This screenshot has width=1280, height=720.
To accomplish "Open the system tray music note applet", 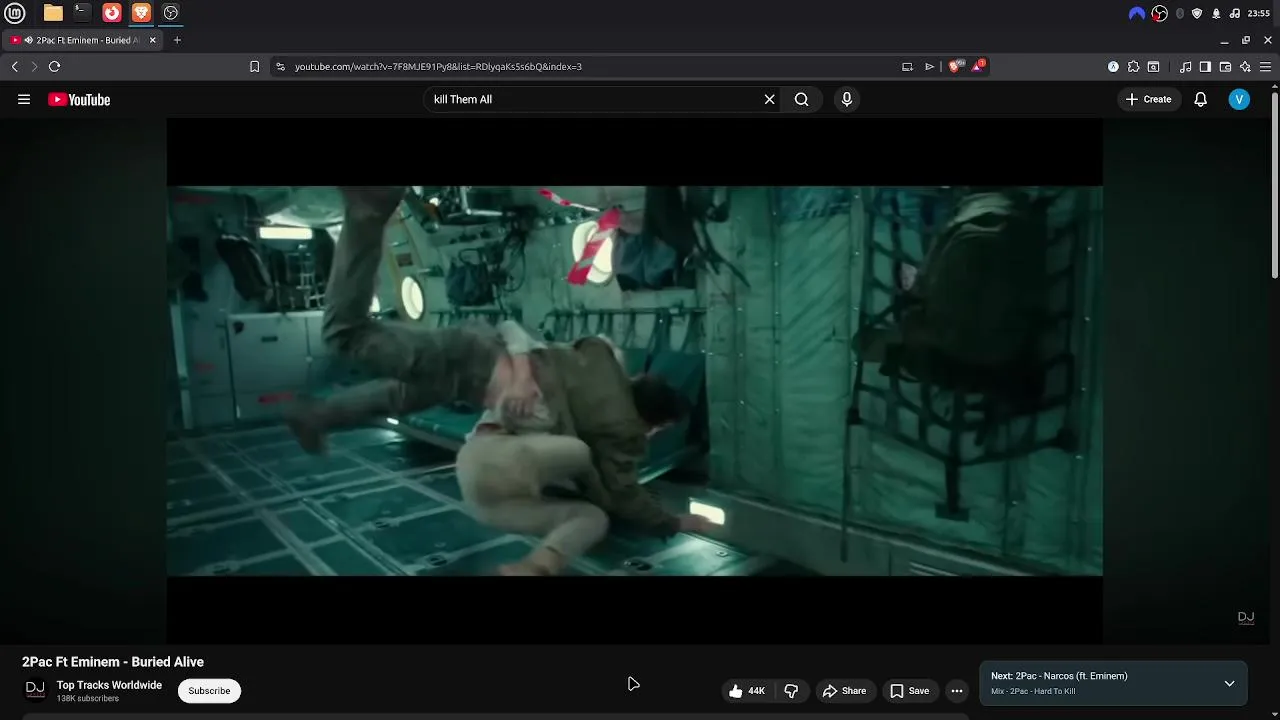I will click(1235, 13).
